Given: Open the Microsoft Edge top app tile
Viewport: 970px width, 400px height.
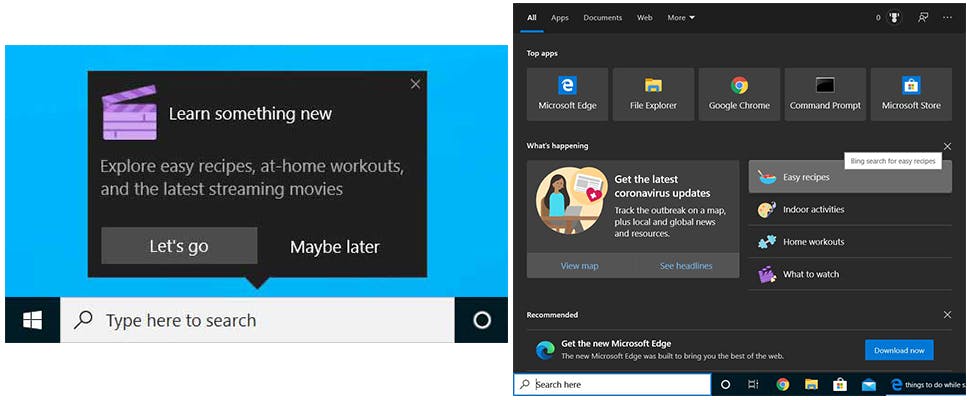Looking at the screenshot, I should point(567,94).
